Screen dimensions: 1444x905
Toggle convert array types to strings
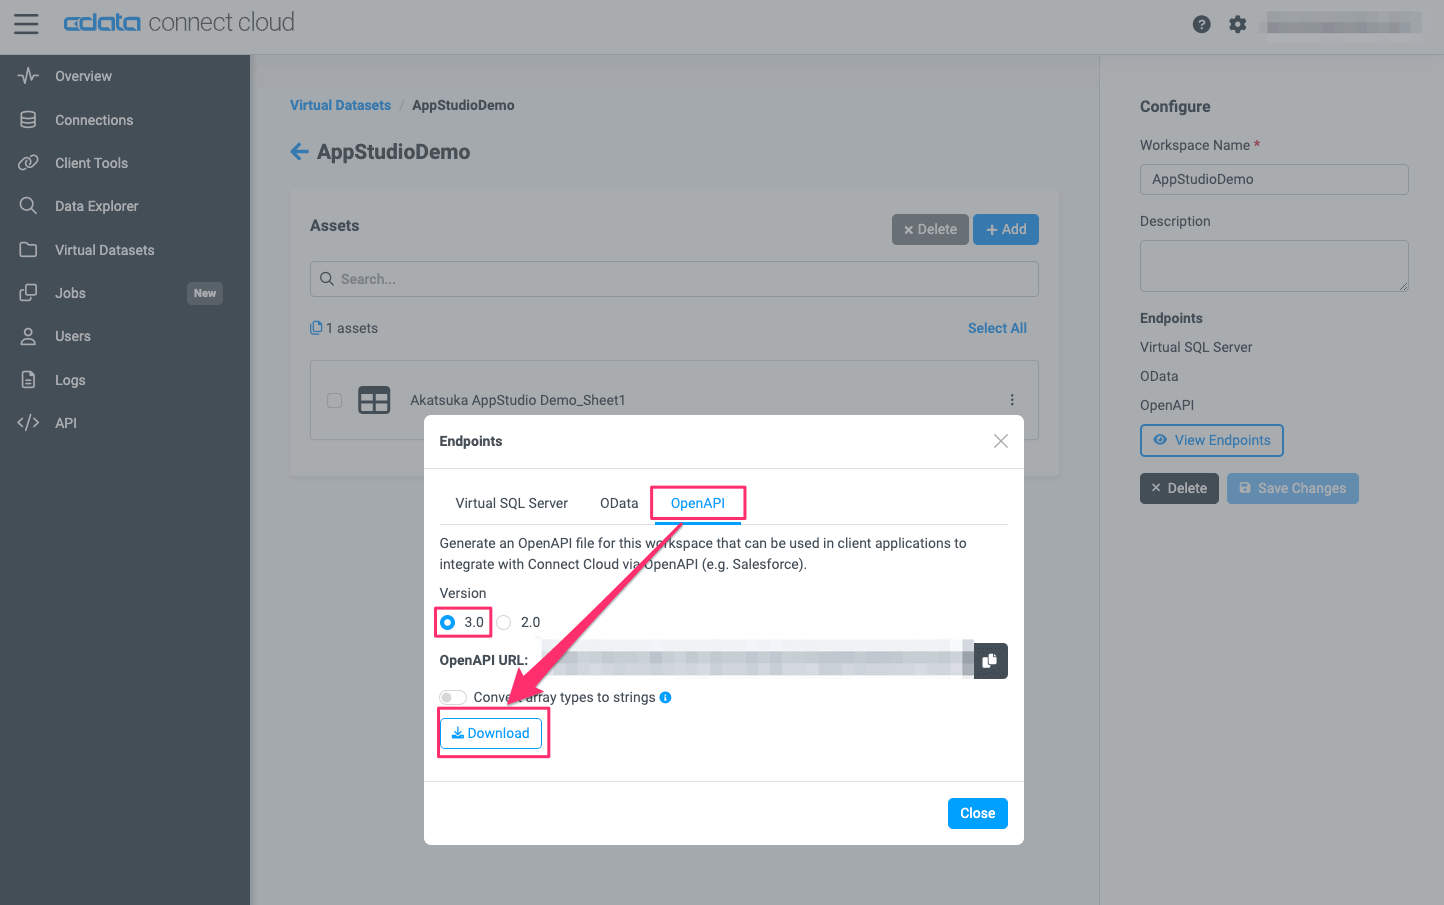[x=453, y=698]
